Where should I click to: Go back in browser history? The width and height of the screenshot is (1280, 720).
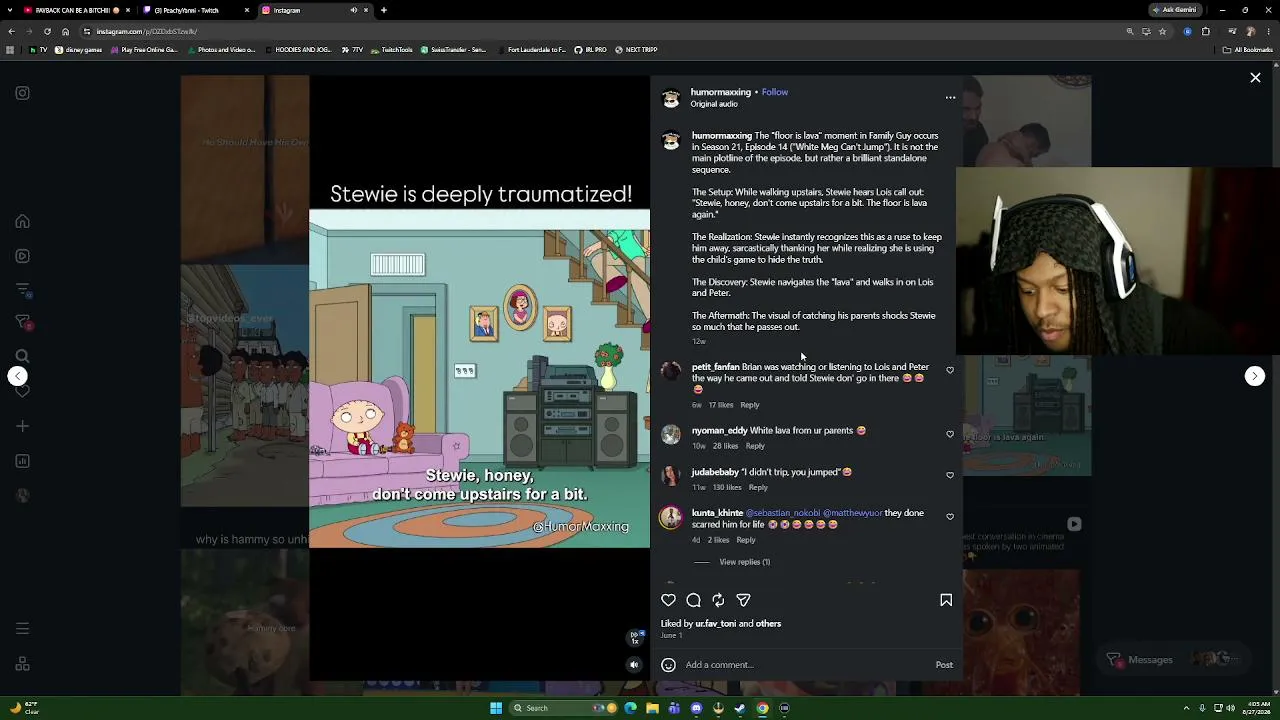[x=10, y=31]
